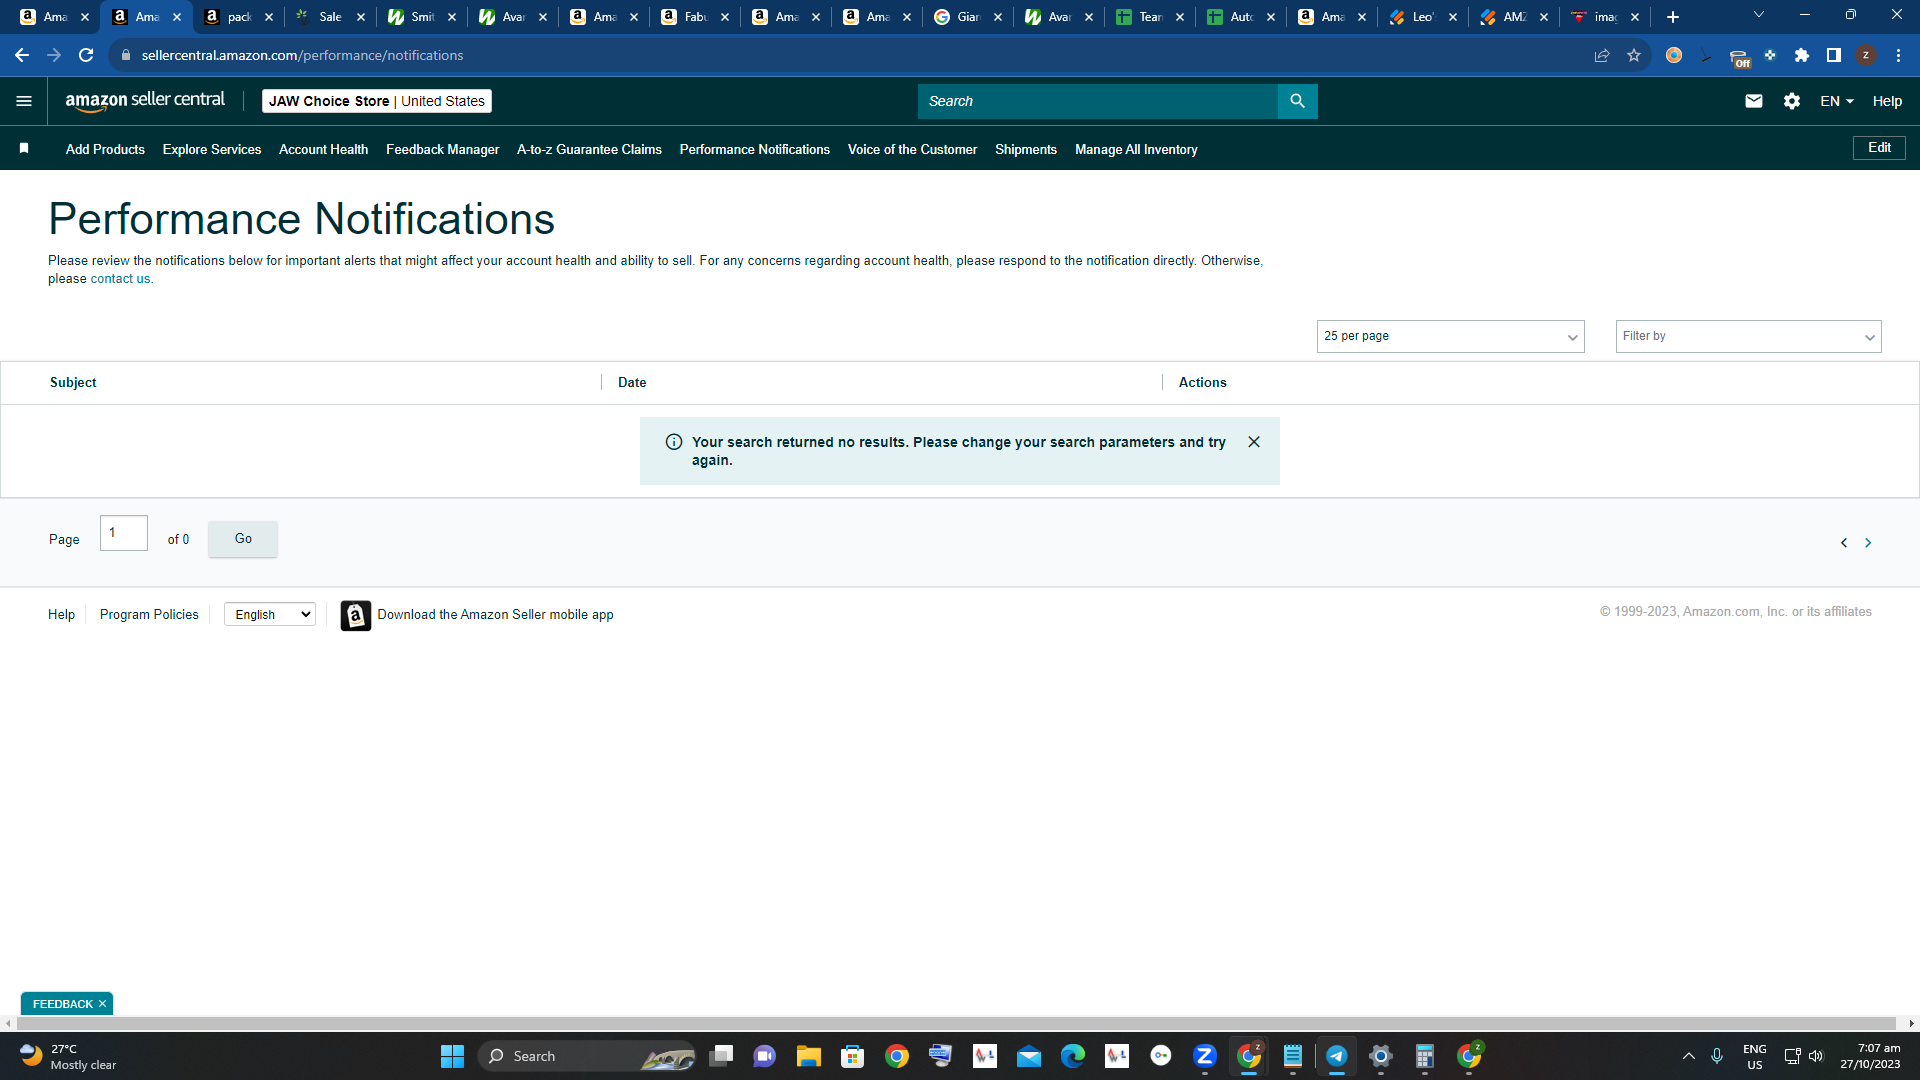Screen dimensions: 1920x1080
Task: Open Calculator from the taskbar
Action: tap(1424, 1056)
